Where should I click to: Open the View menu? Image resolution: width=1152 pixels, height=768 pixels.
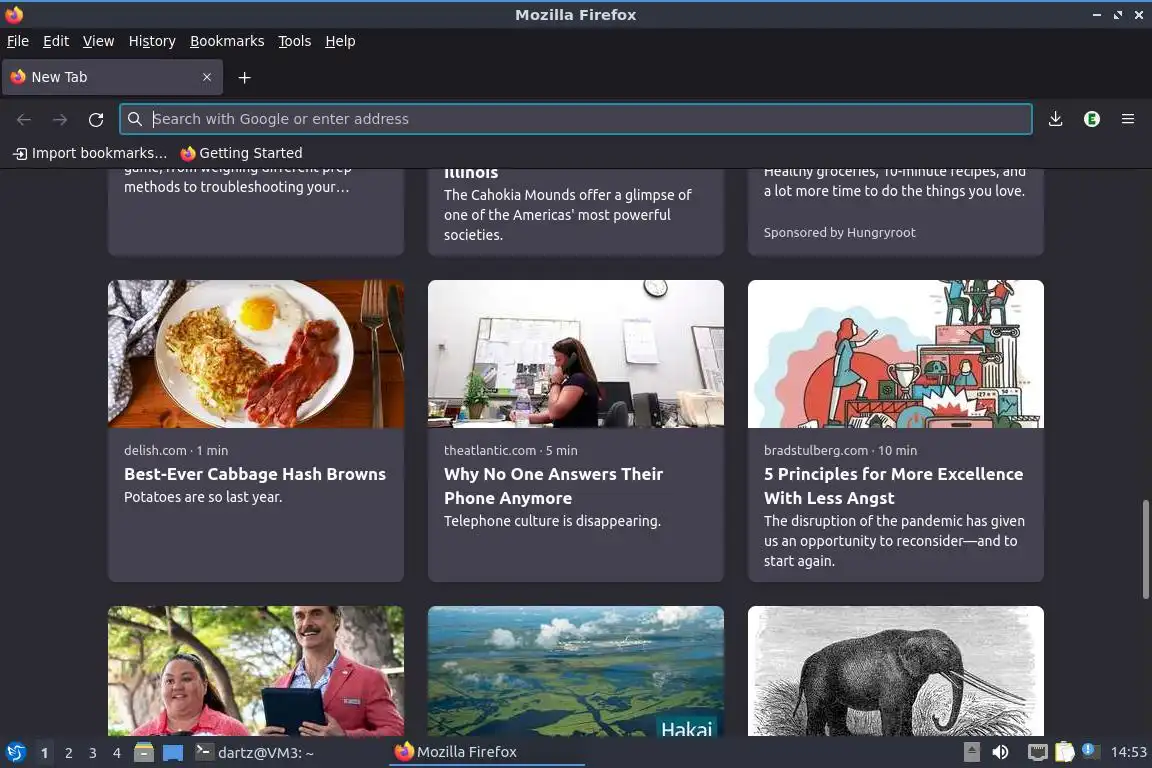coord(98,41)
